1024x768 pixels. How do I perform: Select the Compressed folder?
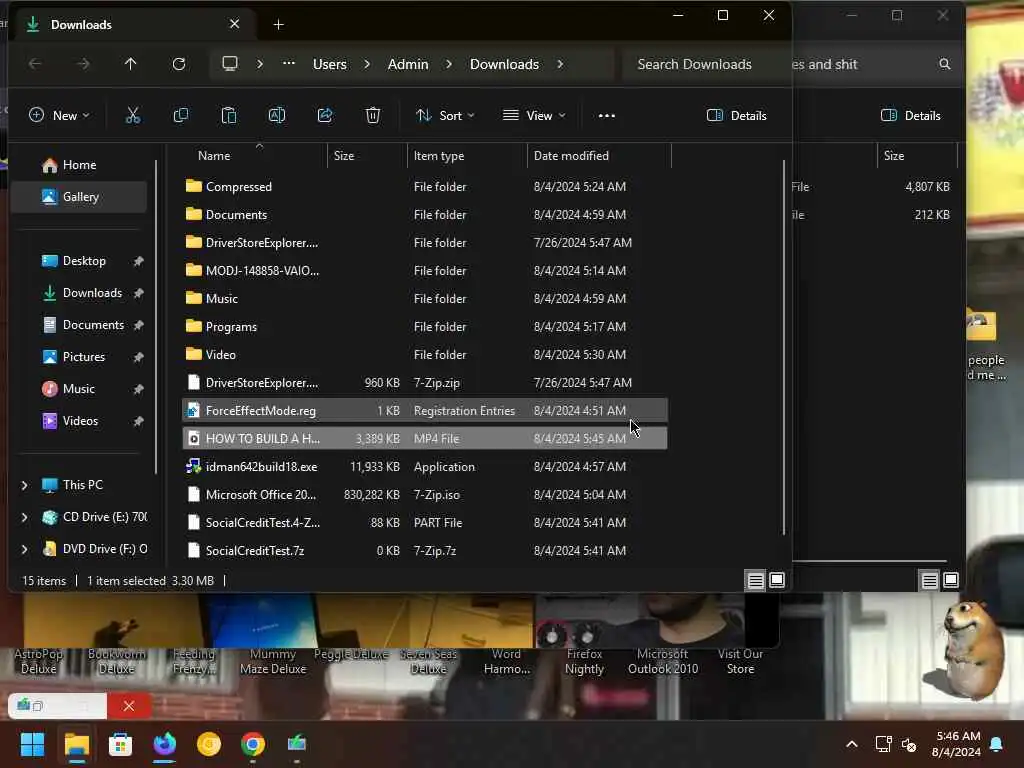[x=424, y=187]
